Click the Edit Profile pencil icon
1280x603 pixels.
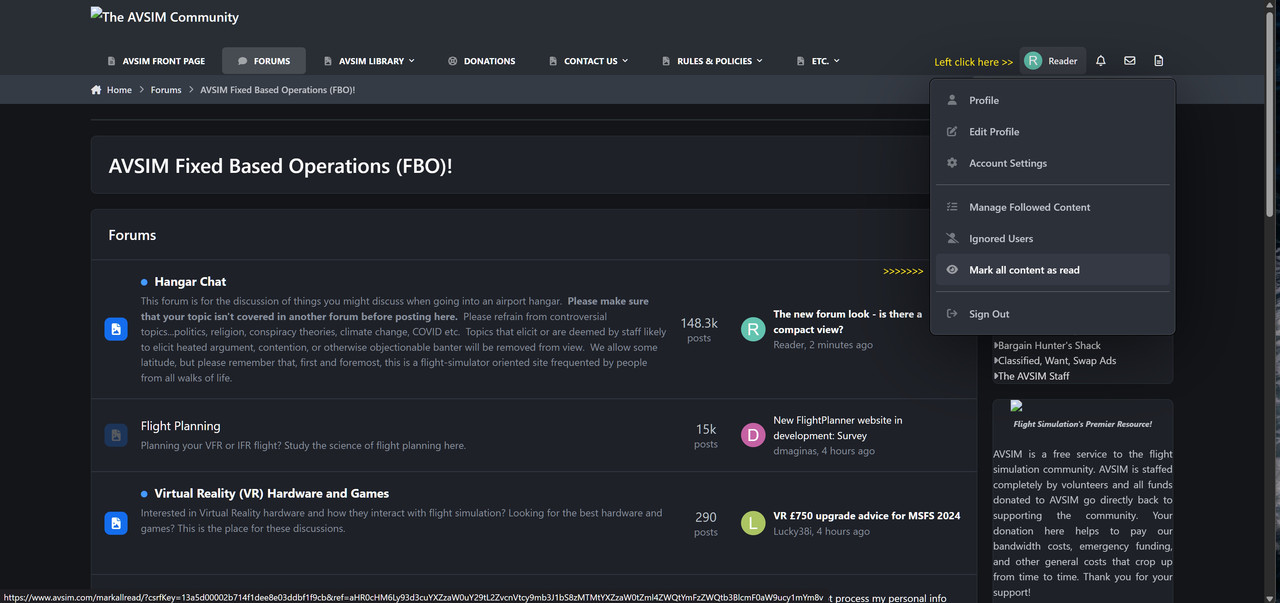pyautogui.click(x=952, y=132)
